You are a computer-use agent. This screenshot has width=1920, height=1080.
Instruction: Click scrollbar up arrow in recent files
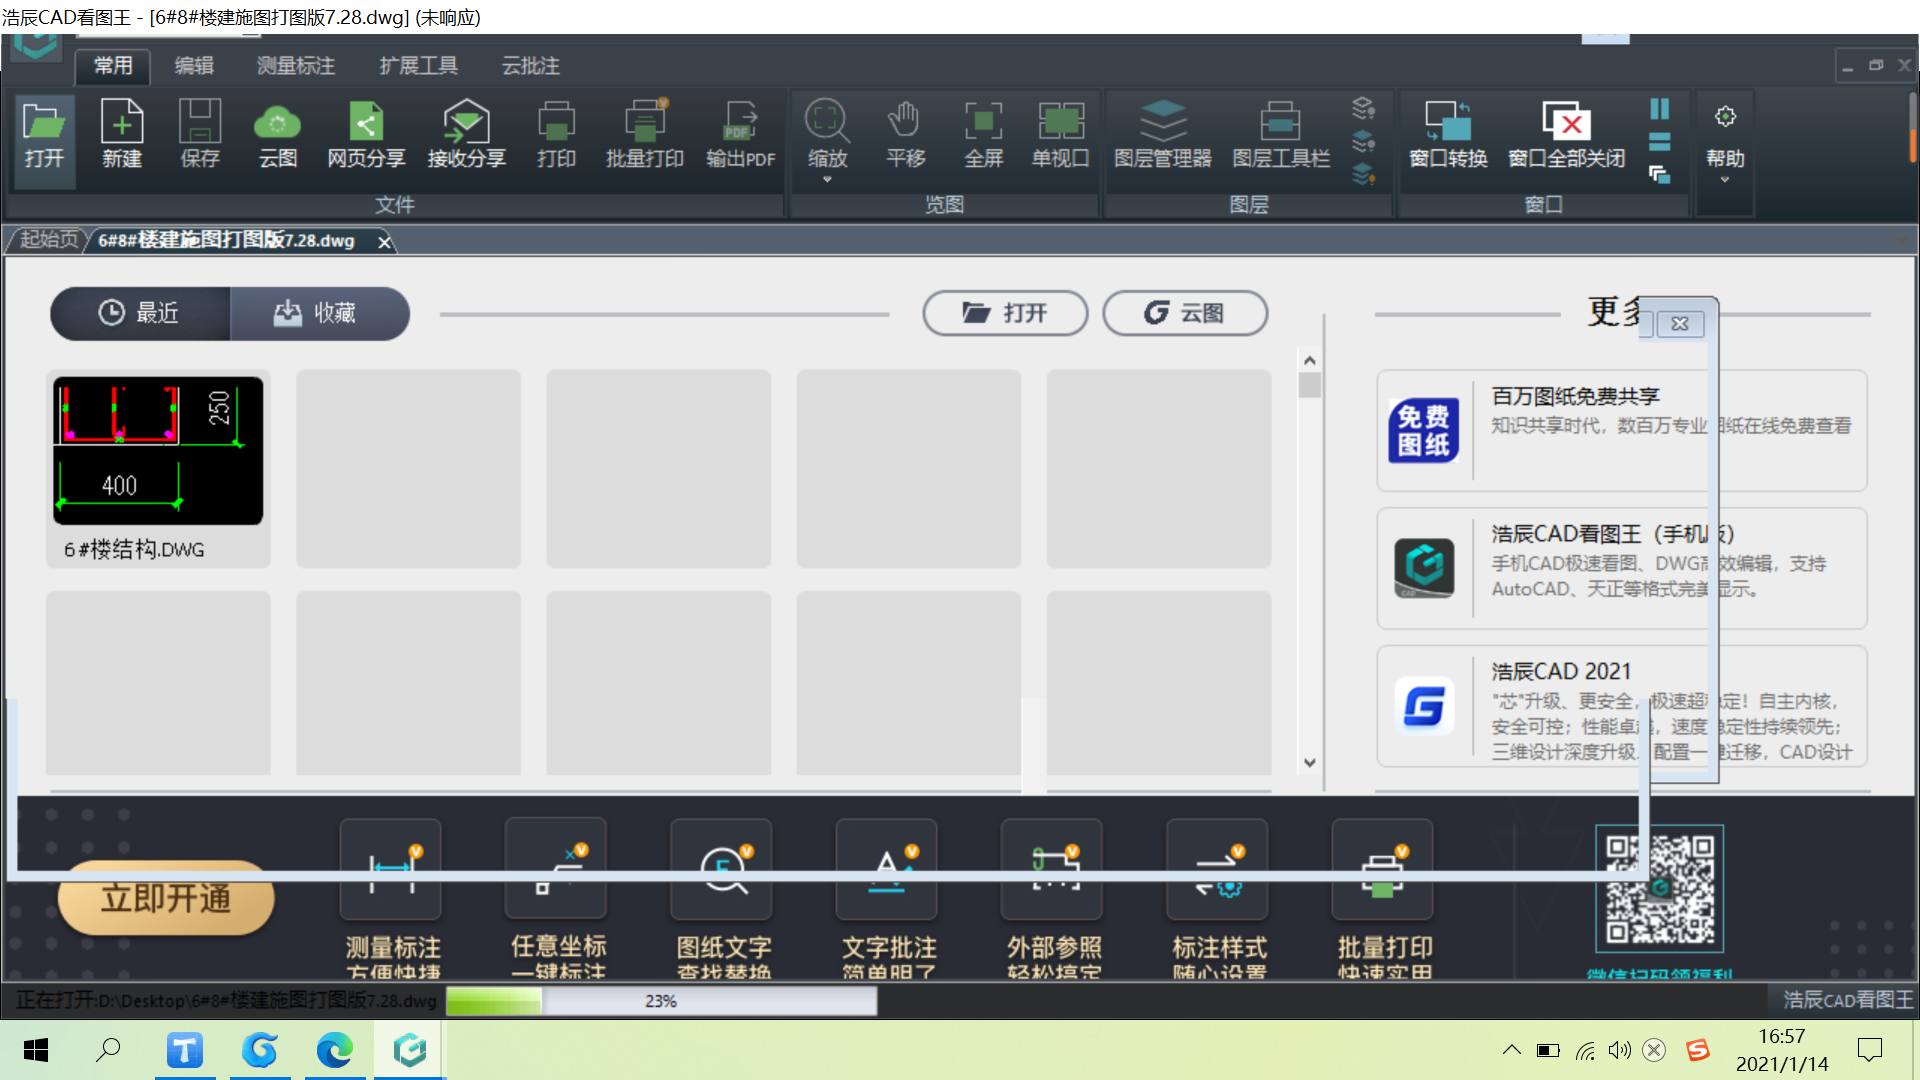click(x=1310, y=360)
